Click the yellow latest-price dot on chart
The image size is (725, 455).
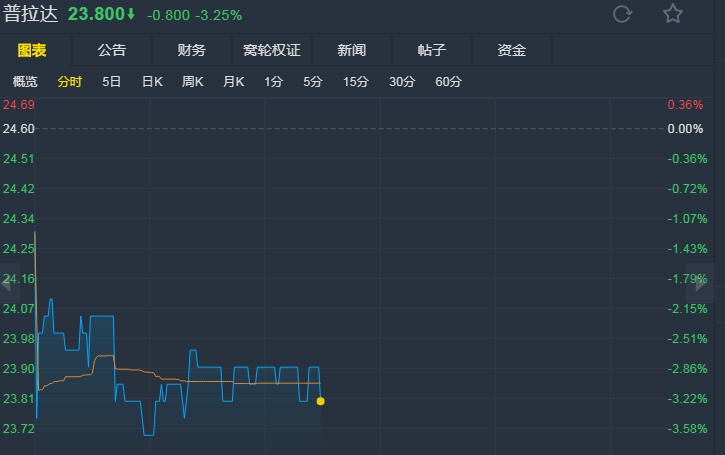pyautogui.click(x=320, y=401)
